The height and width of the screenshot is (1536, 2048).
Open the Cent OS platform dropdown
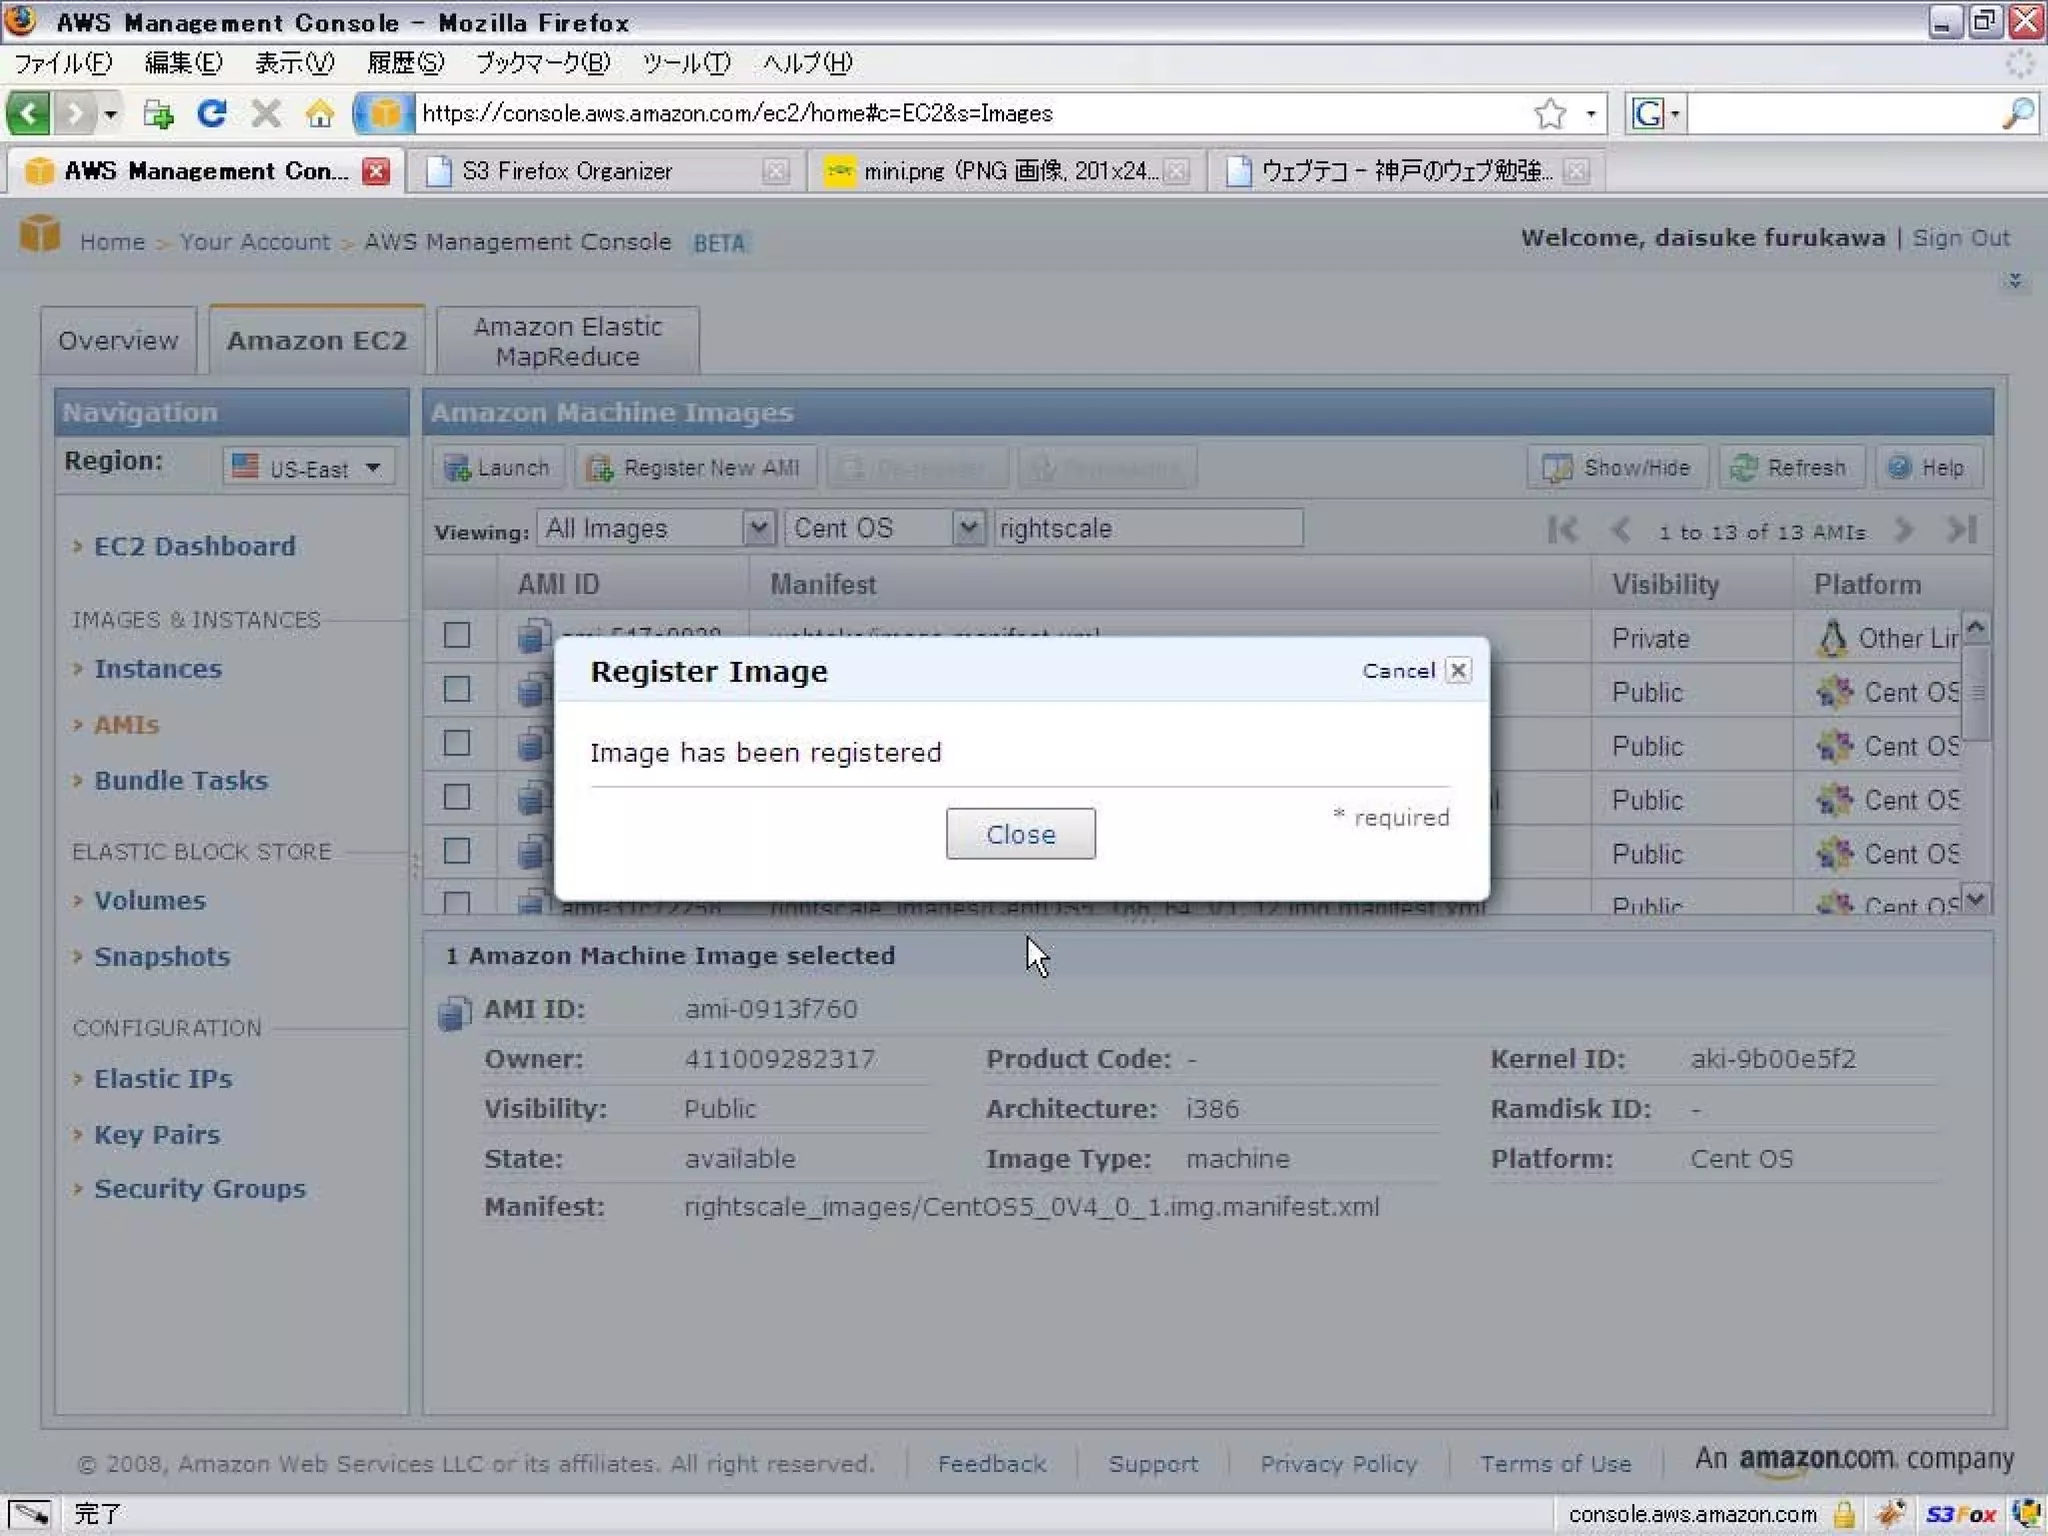[x=885, y=528]
